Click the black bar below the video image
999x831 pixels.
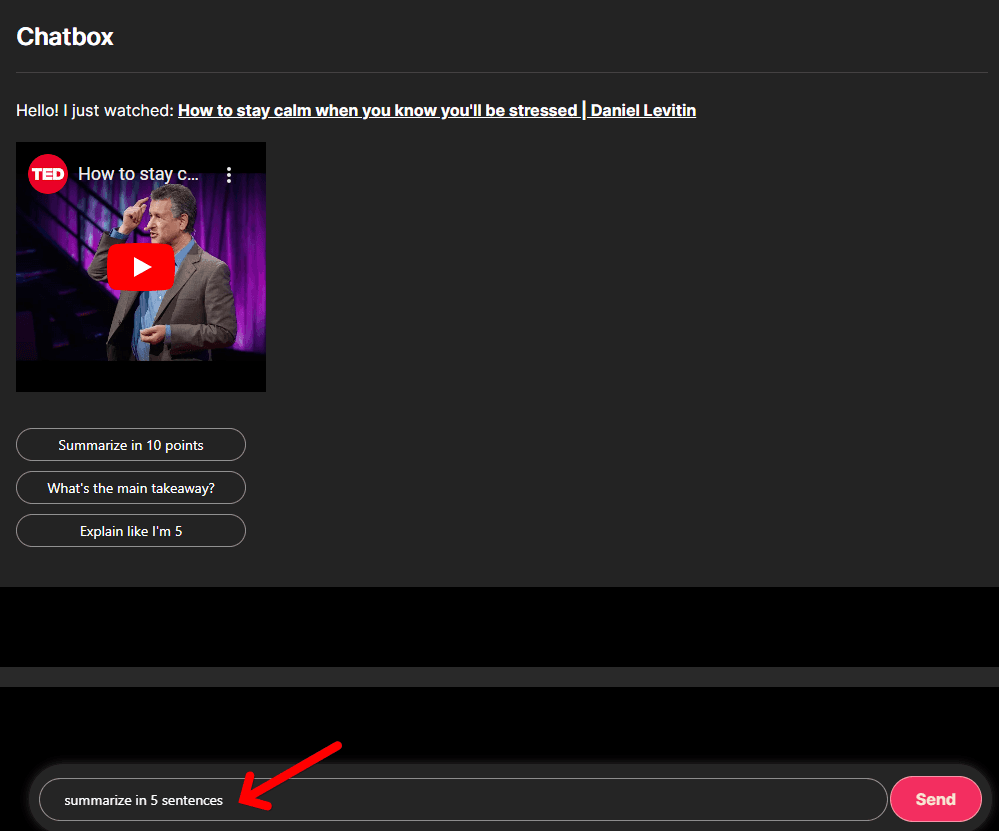(x=140, y=375)
